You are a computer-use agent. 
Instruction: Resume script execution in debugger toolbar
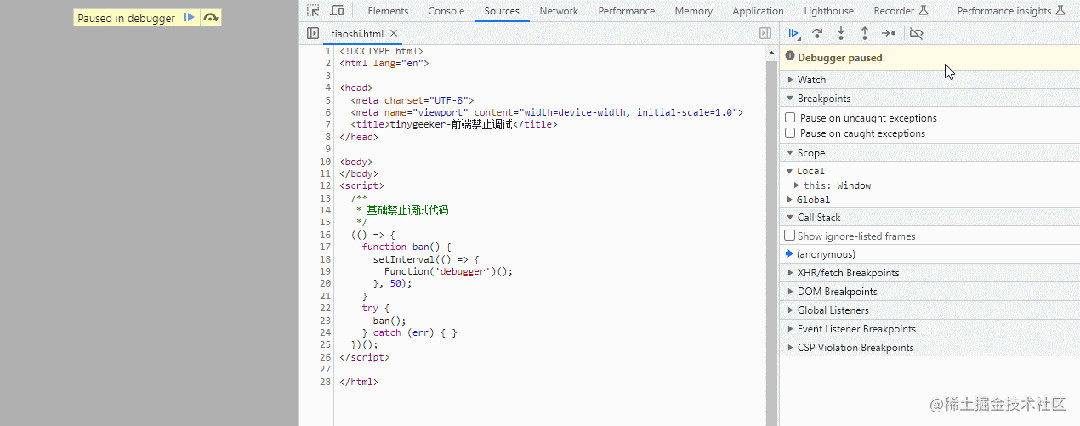[794, 32]
